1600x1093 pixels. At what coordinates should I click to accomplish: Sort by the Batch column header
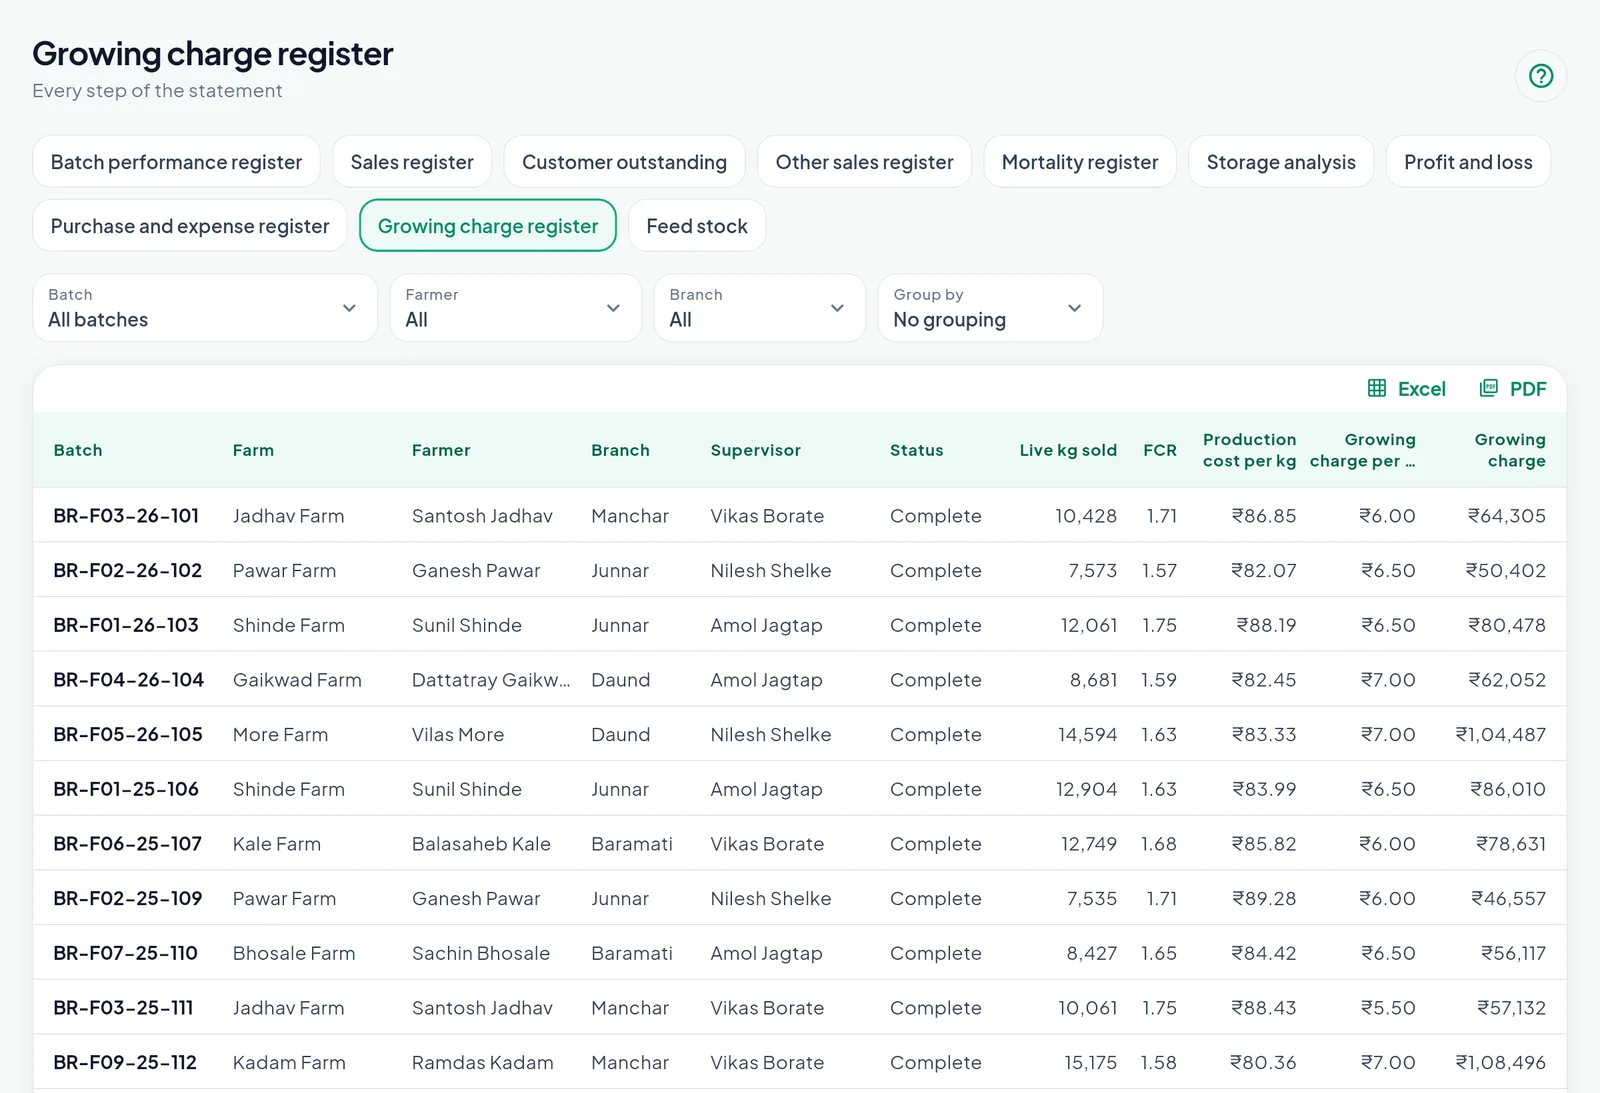pos(78,450)
